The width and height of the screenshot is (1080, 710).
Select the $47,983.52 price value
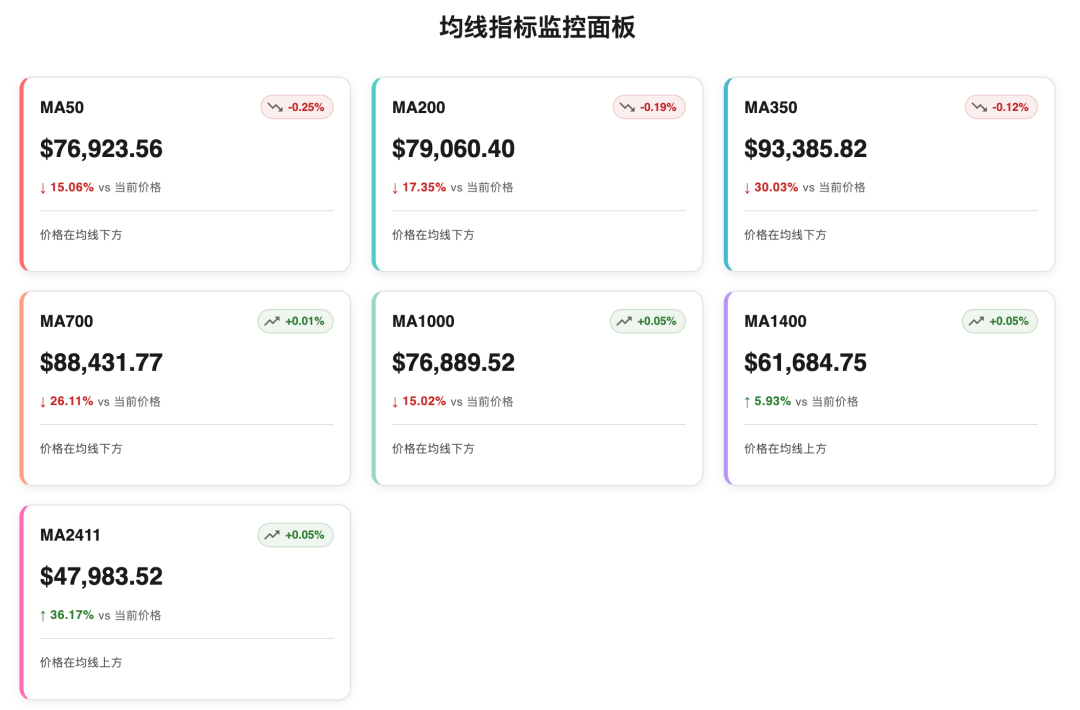101,576
